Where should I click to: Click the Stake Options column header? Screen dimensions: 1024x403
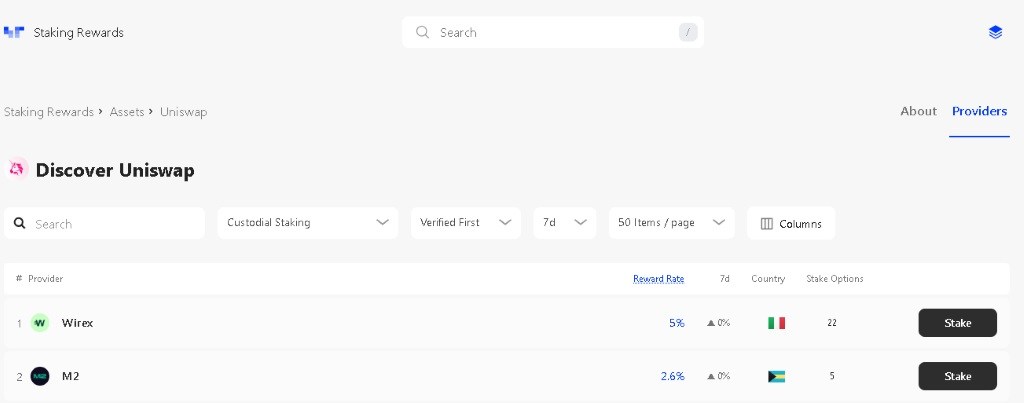(835, 279)
